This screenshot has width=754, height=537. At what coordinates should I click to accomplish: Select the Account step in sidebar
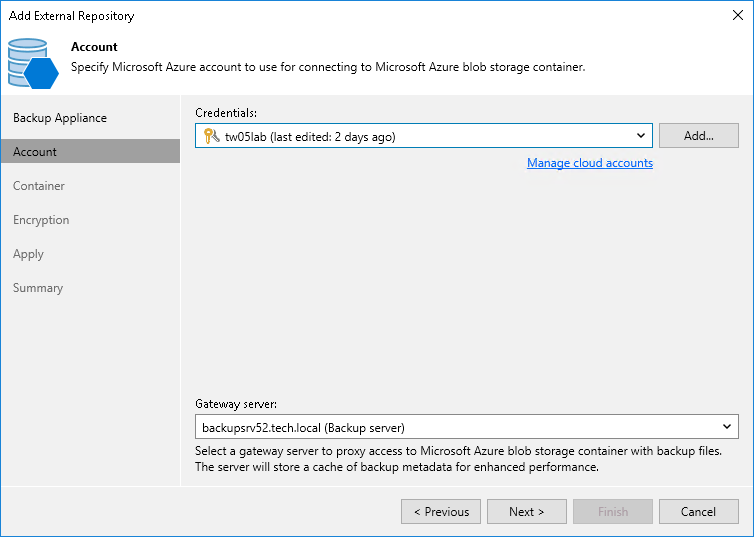pos(90,151)
